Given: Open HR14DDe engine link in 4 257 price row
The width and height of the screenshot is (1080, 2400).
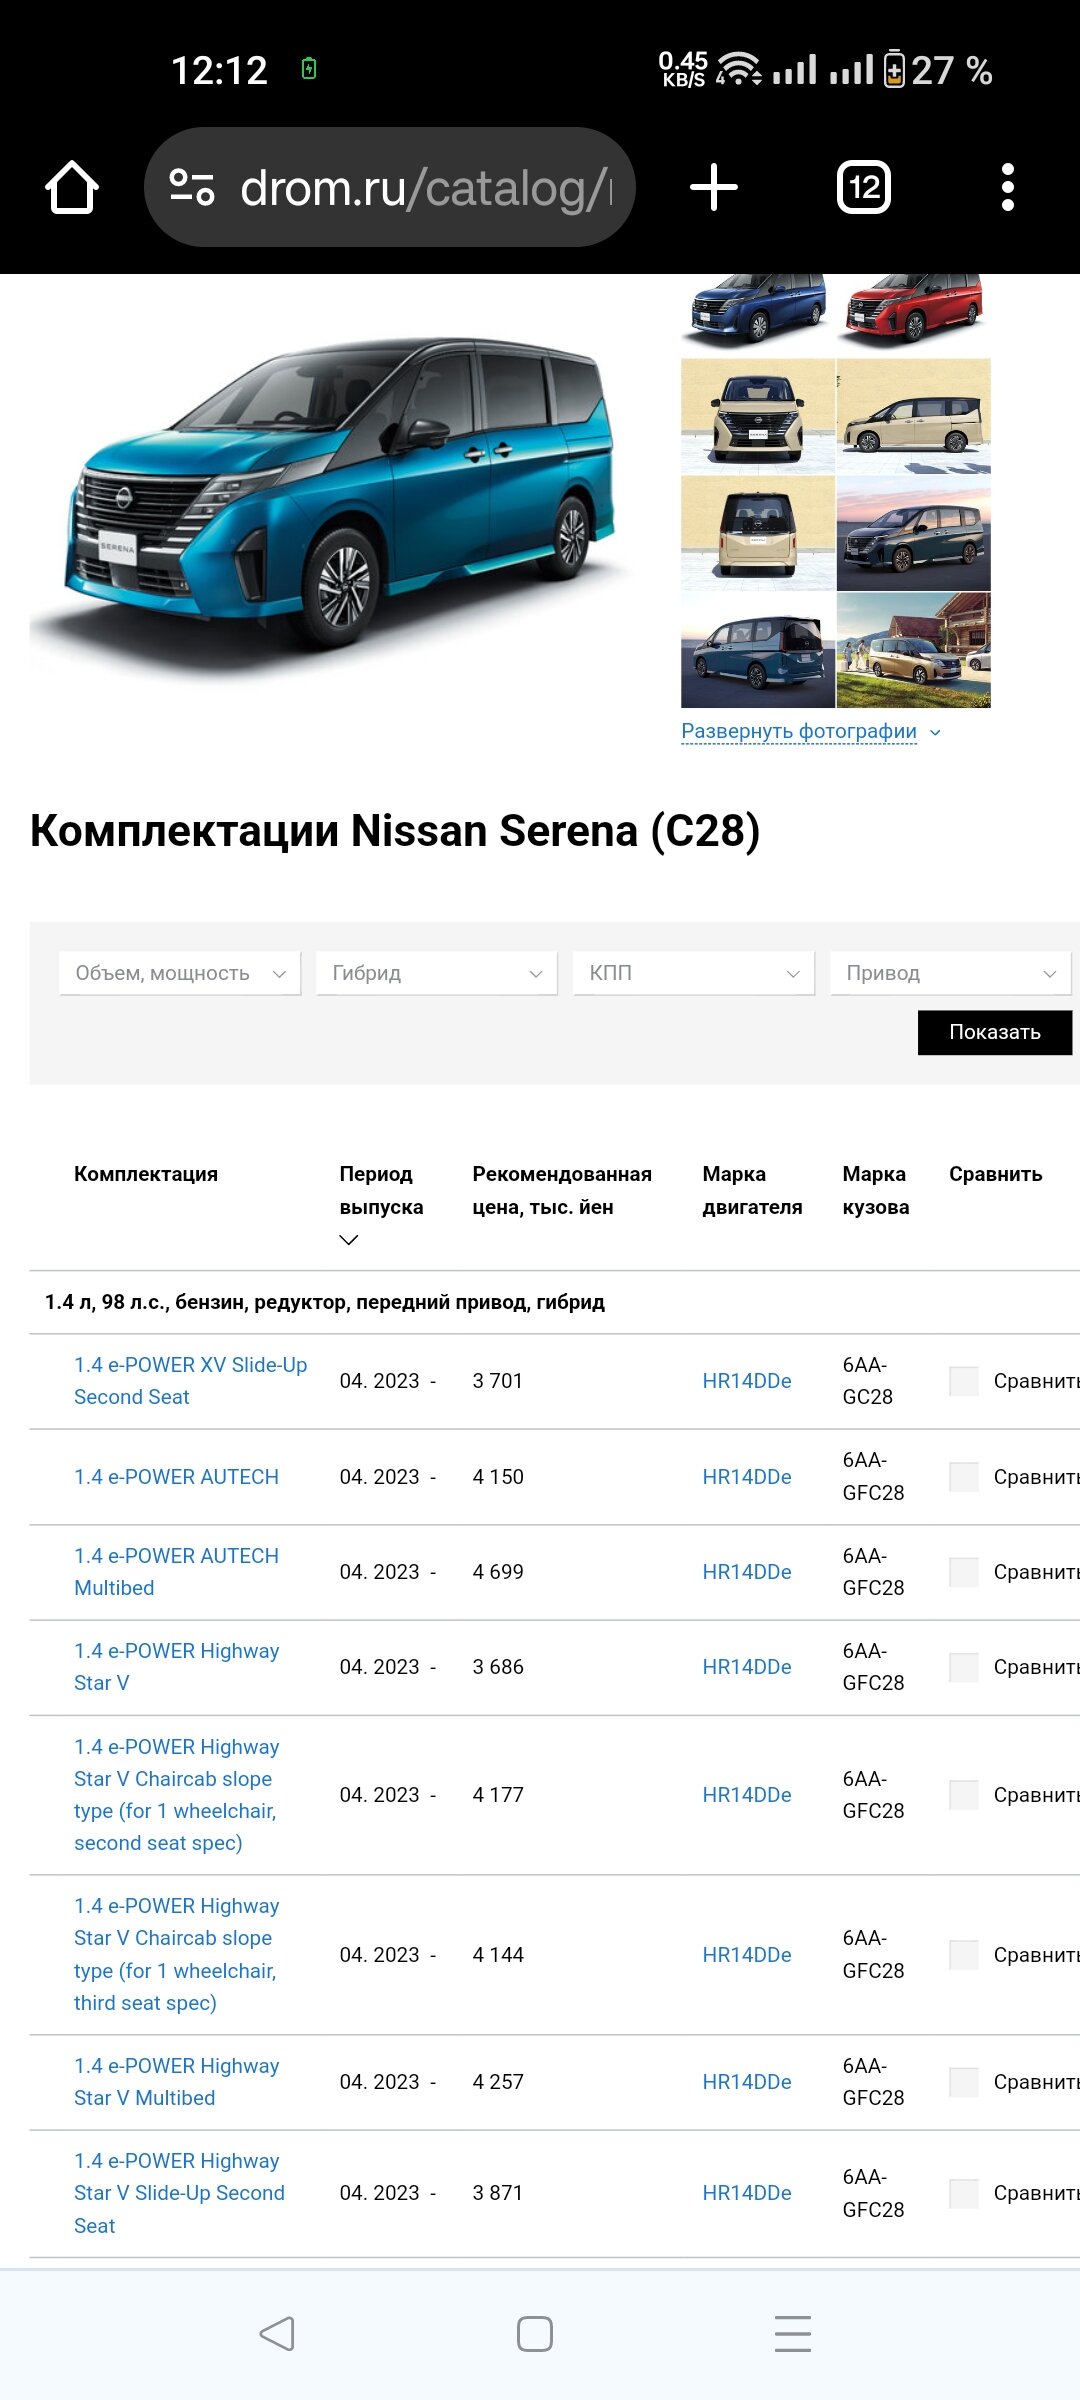Looking at the screenshot, I should (747, 2082).
